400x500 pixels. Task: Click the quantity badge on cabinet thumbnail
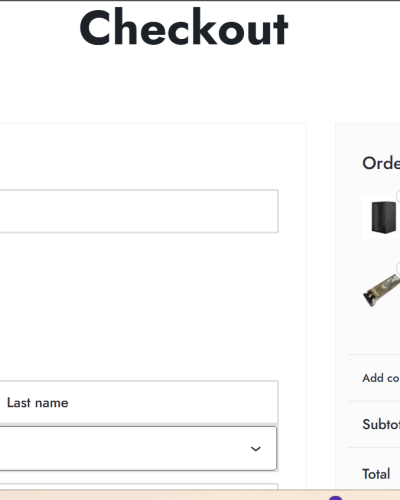(398, 196)
